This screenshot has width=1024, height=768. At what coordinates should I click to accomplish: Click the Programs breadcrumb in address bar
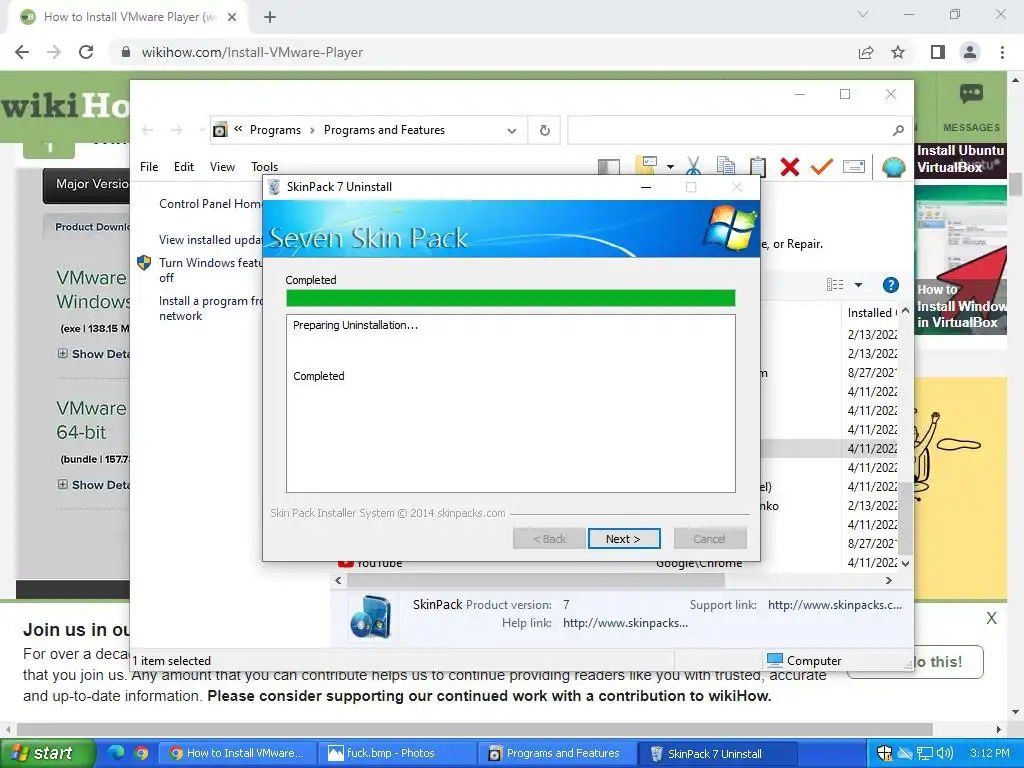[275, 130]
